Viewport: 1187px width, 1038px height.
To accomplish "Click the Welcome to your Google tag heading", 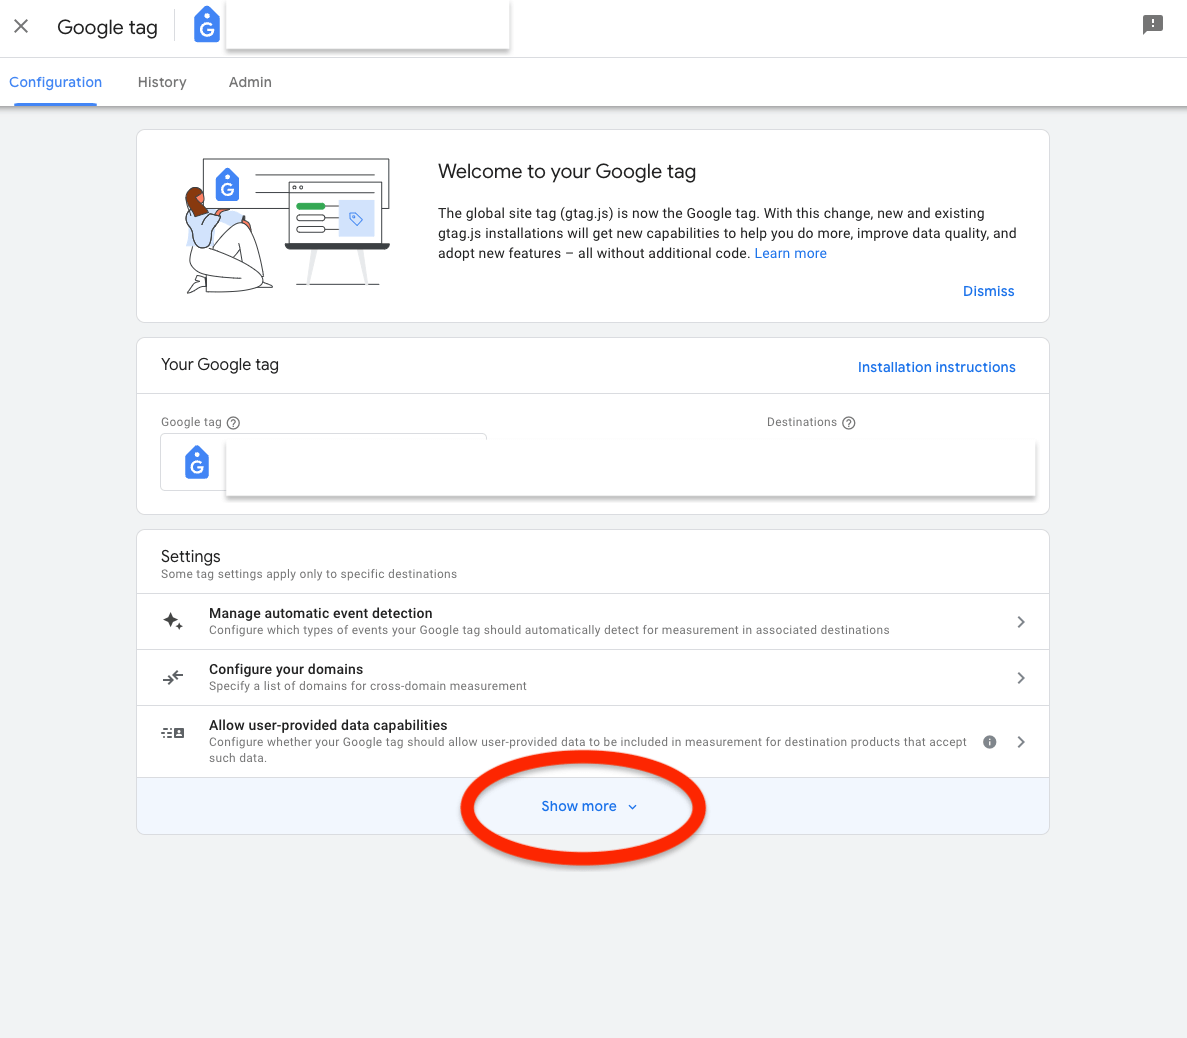I will 567,171.
